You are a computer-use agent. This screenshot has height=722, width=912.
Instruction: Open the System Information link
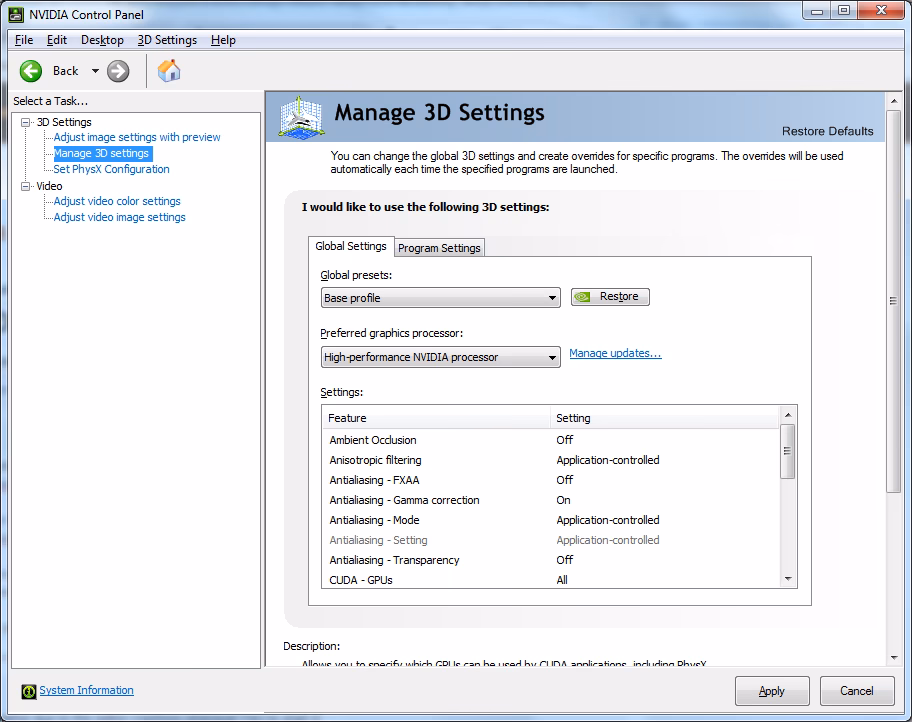tap(87, 691)
